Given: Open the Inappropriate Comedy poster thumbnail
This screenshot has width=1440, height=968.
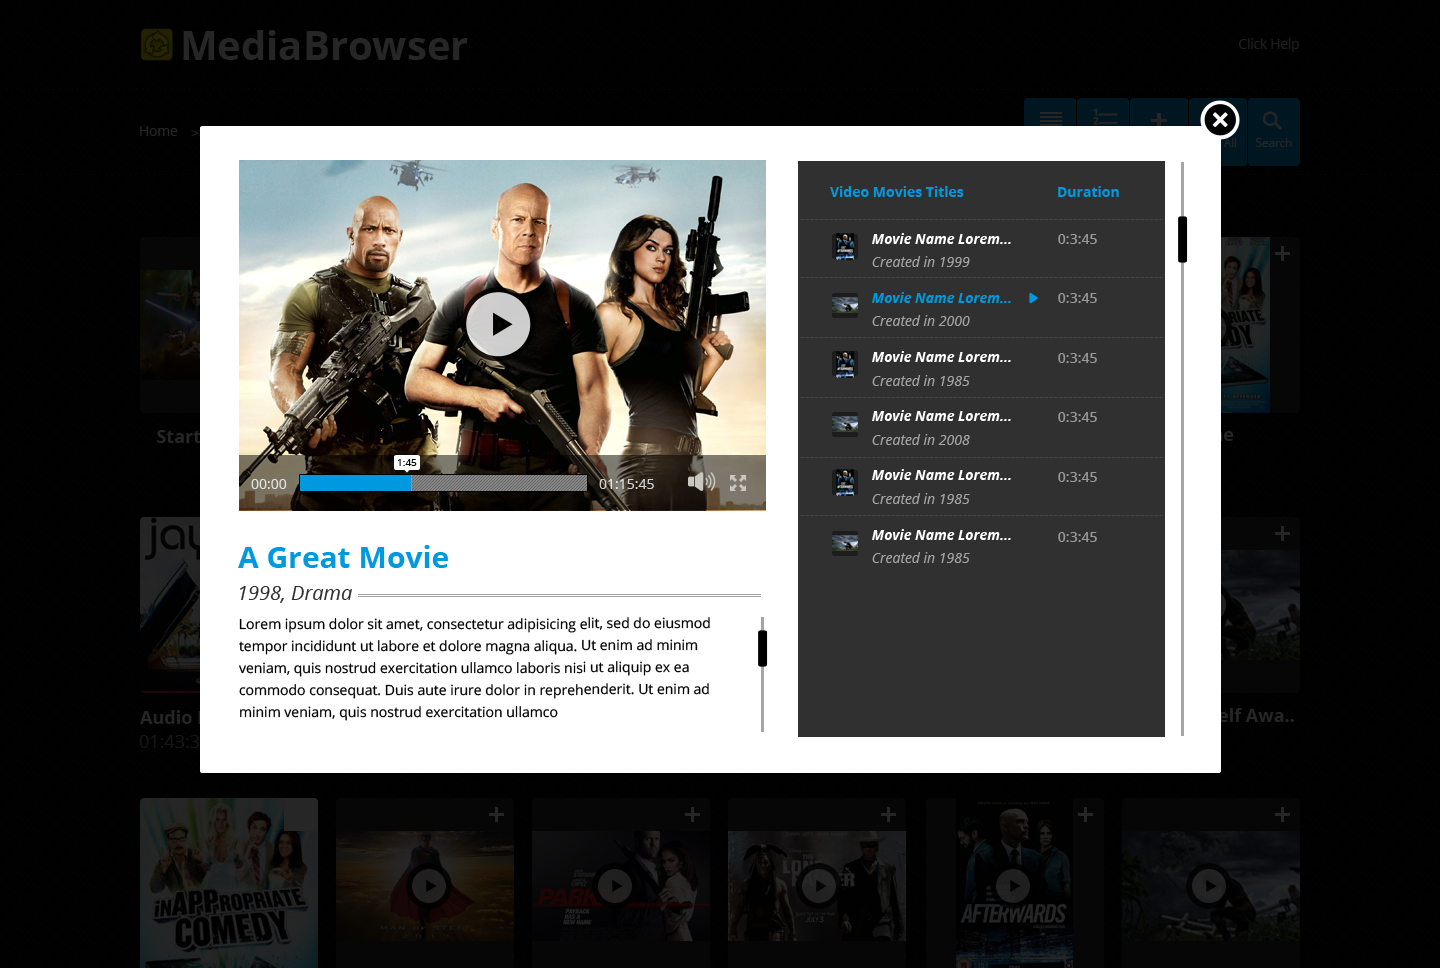Looking at the screenshot, I should 229,883.
